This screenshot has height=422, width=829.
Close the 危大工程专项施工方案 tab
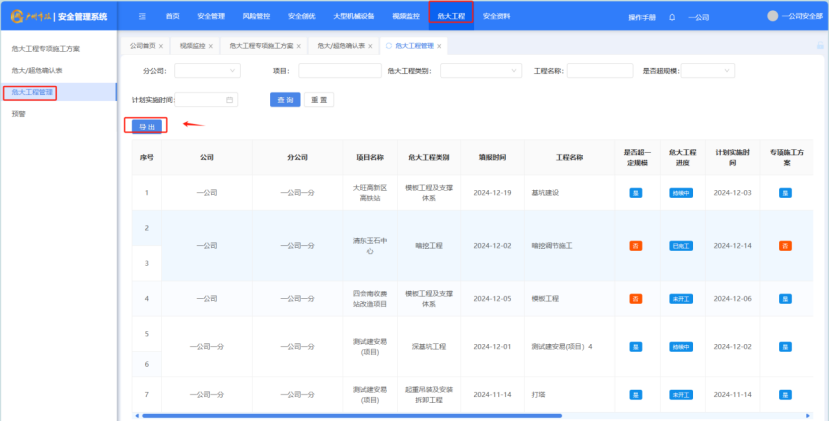[x=299, y=46]
